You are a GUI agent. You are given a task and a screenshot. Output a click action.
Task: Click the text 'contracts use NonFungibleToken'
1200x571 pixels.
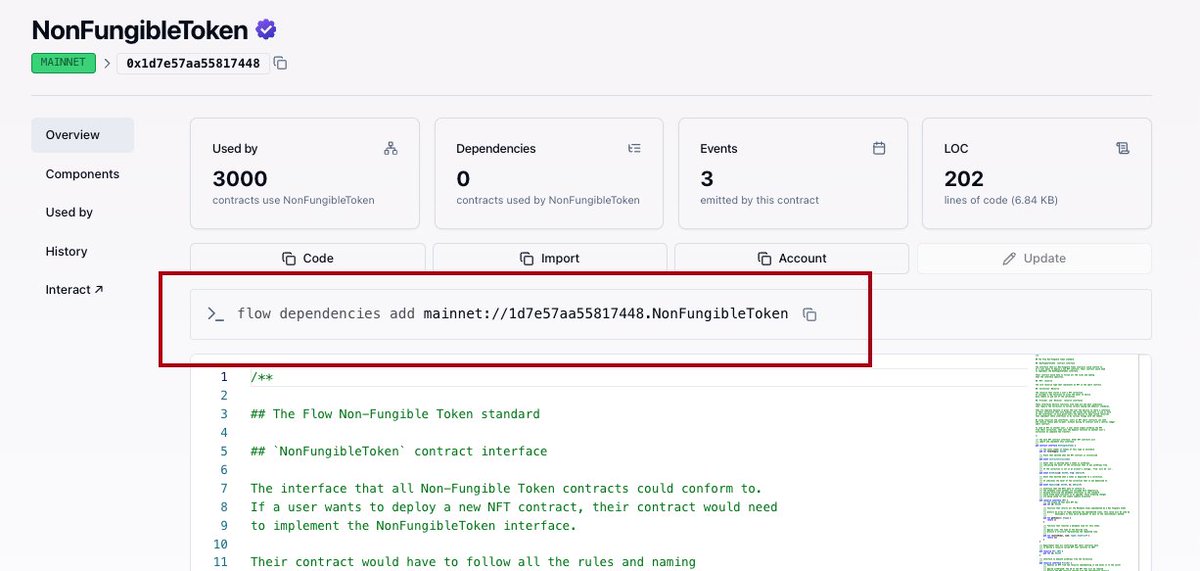(x=293, y=200)
